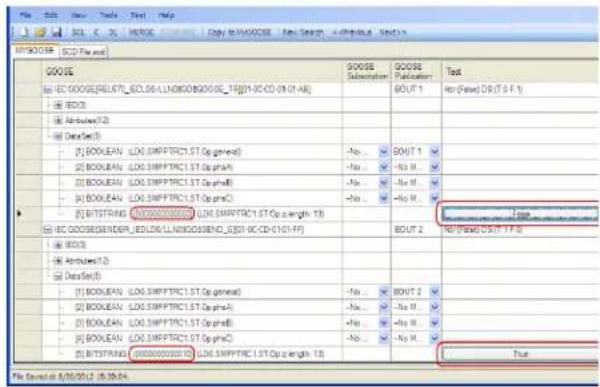
Task: Click the GOOSE Subscription column header
Action: [x=367, y=72]
